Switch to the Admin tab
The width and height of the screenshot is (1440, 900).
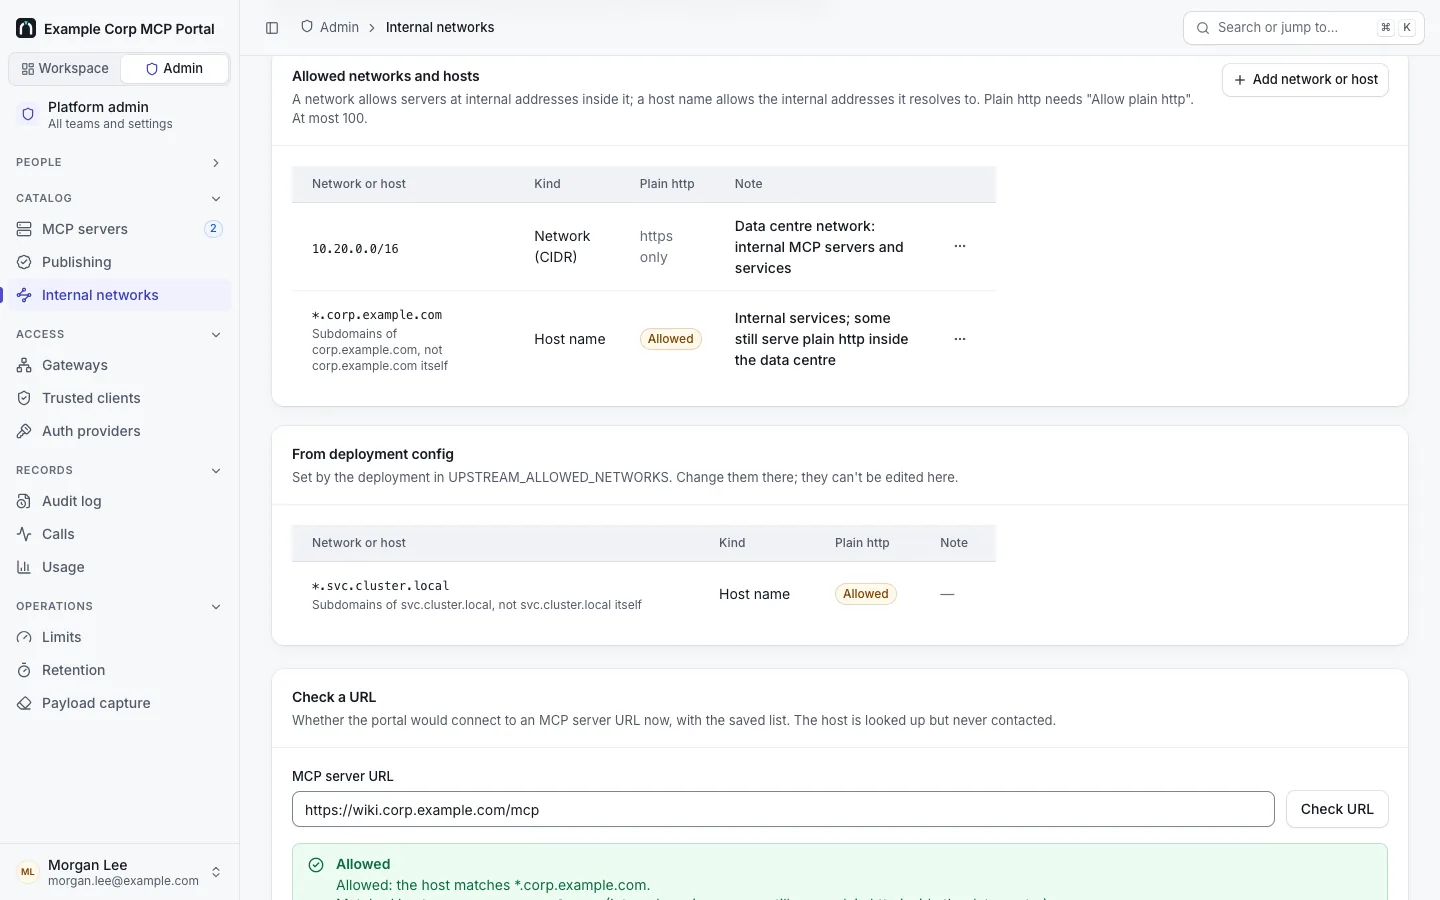pyautogui.click(x=174, y=69)
